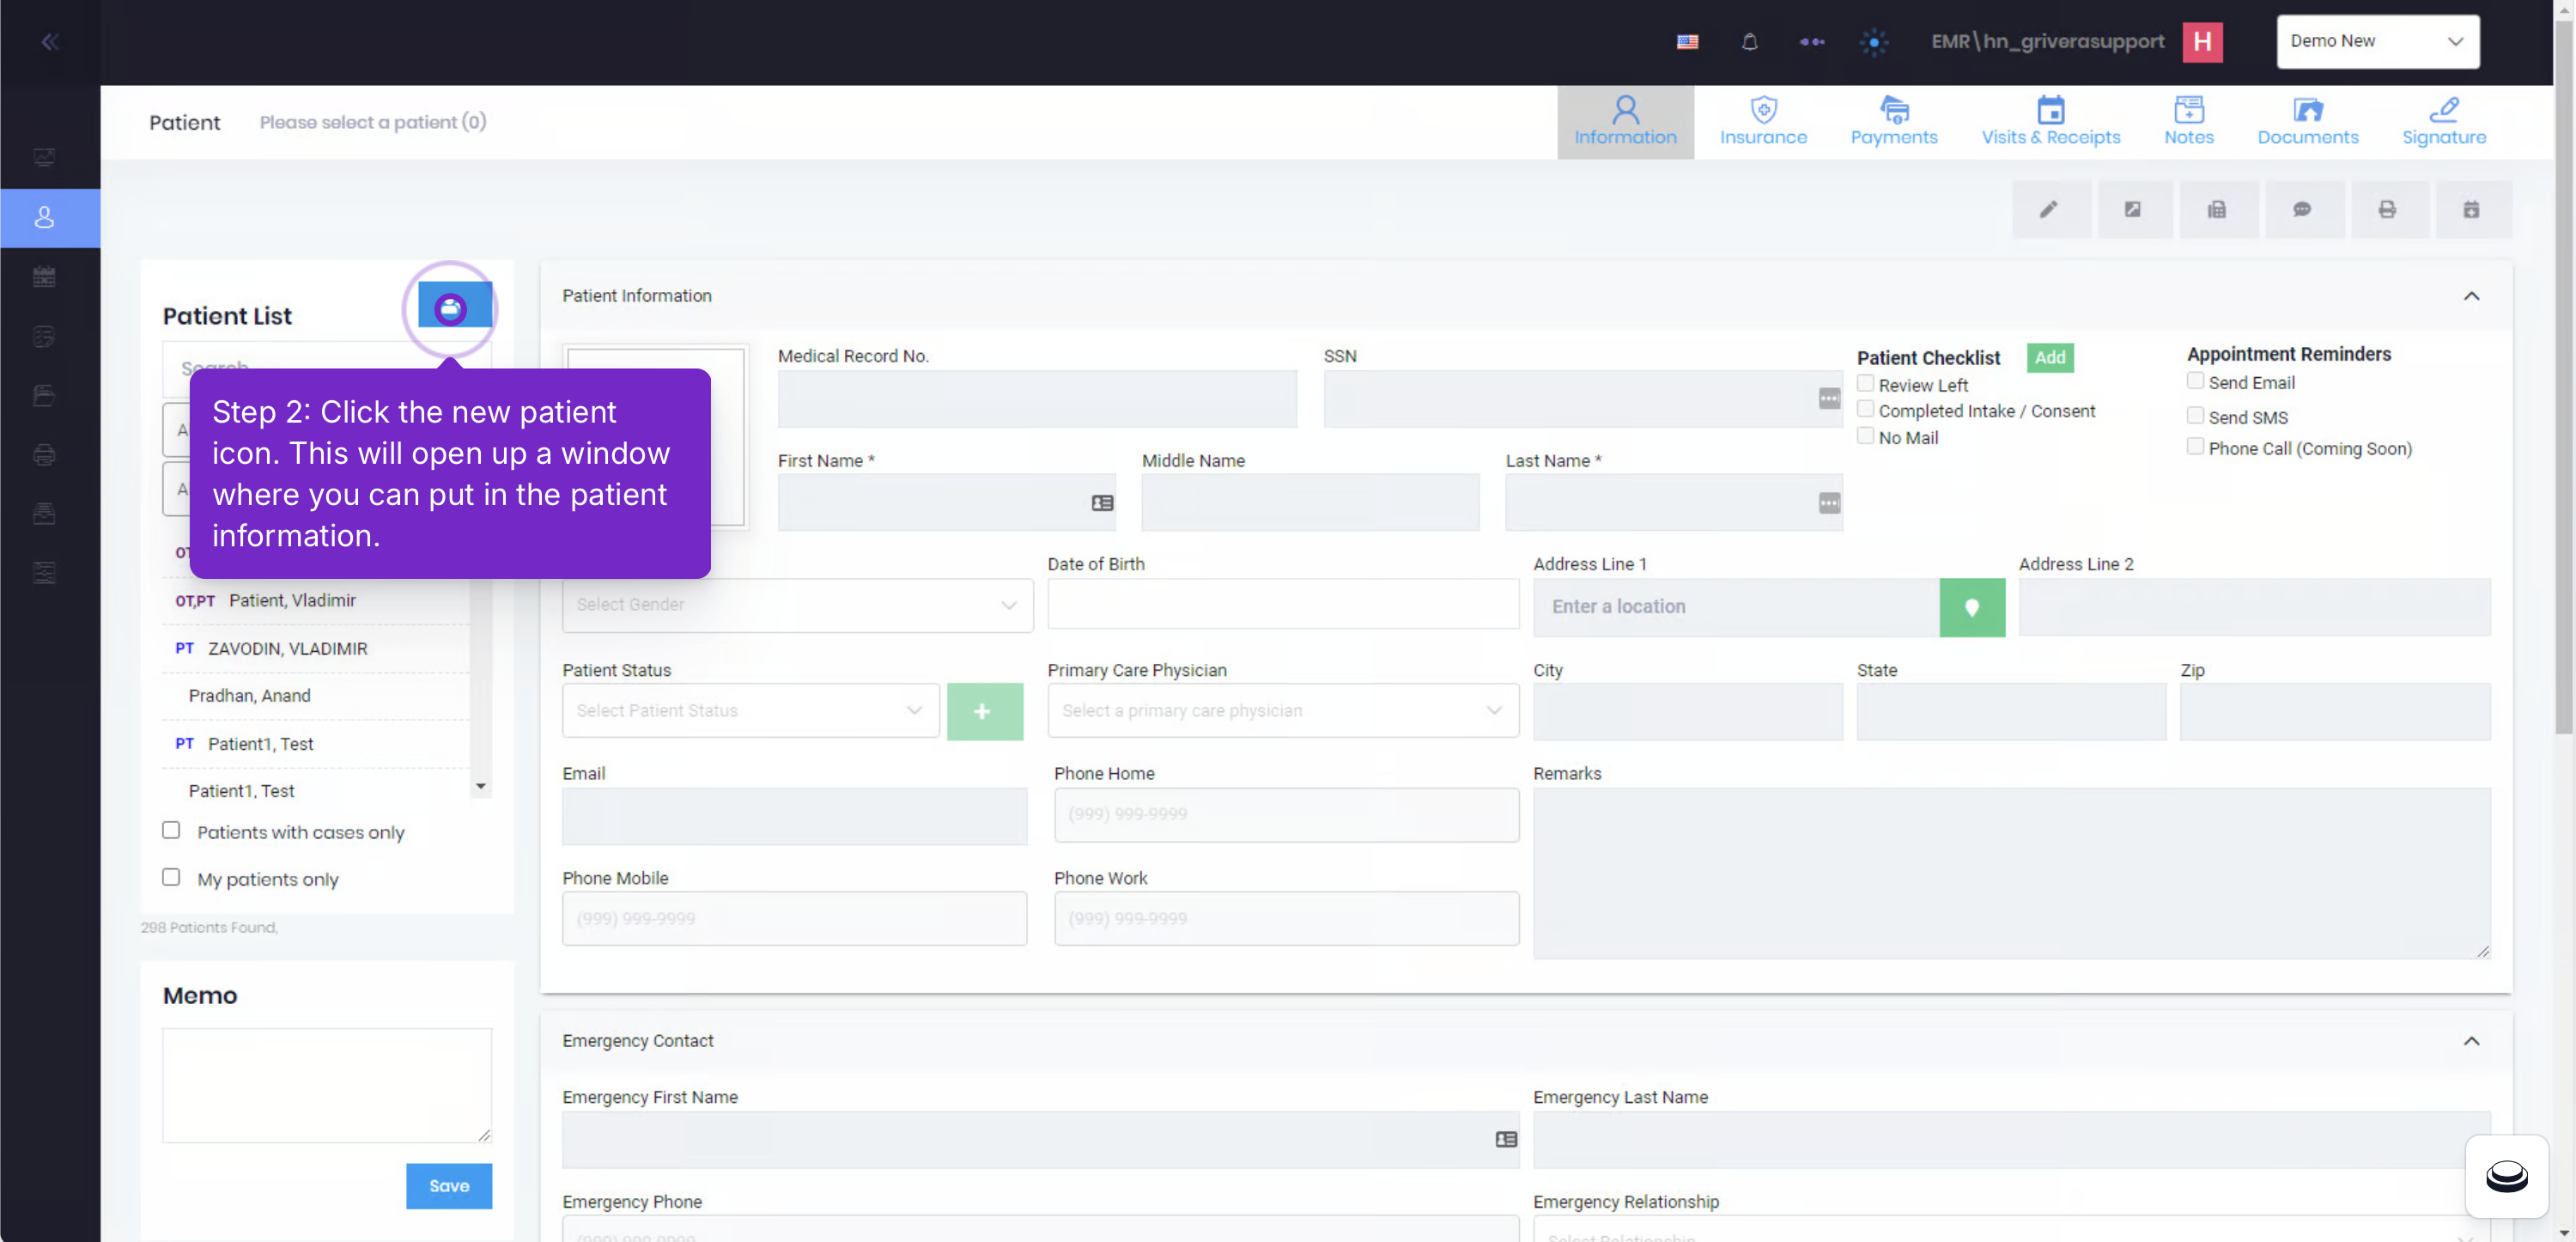Click the US flag language icon
Image resolution: width=2576 pixels, height=1242 pixels.
point(1687,41)
